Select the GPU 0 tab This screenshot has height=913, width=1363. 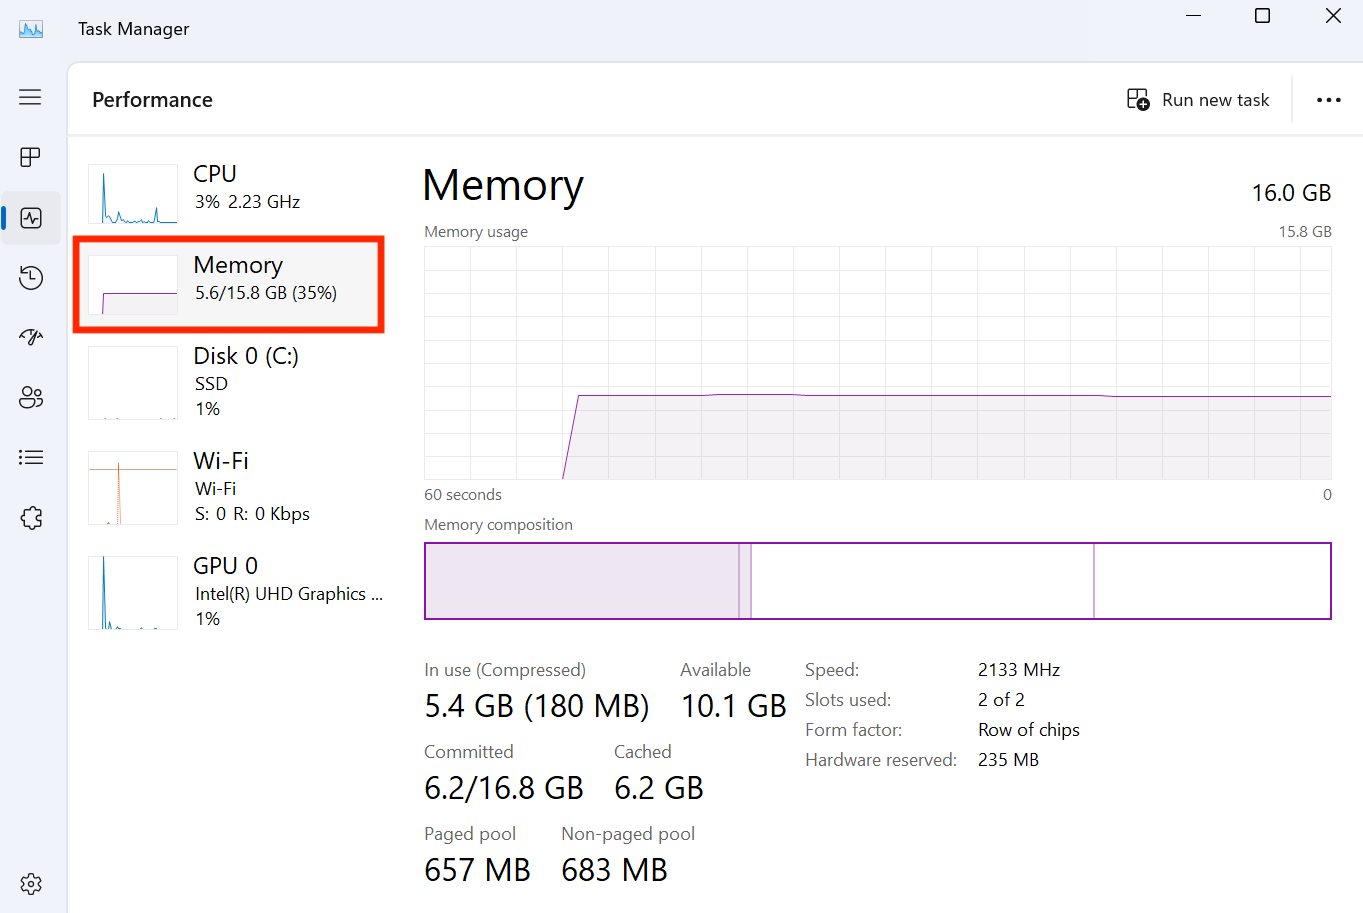tap(228, 591)
